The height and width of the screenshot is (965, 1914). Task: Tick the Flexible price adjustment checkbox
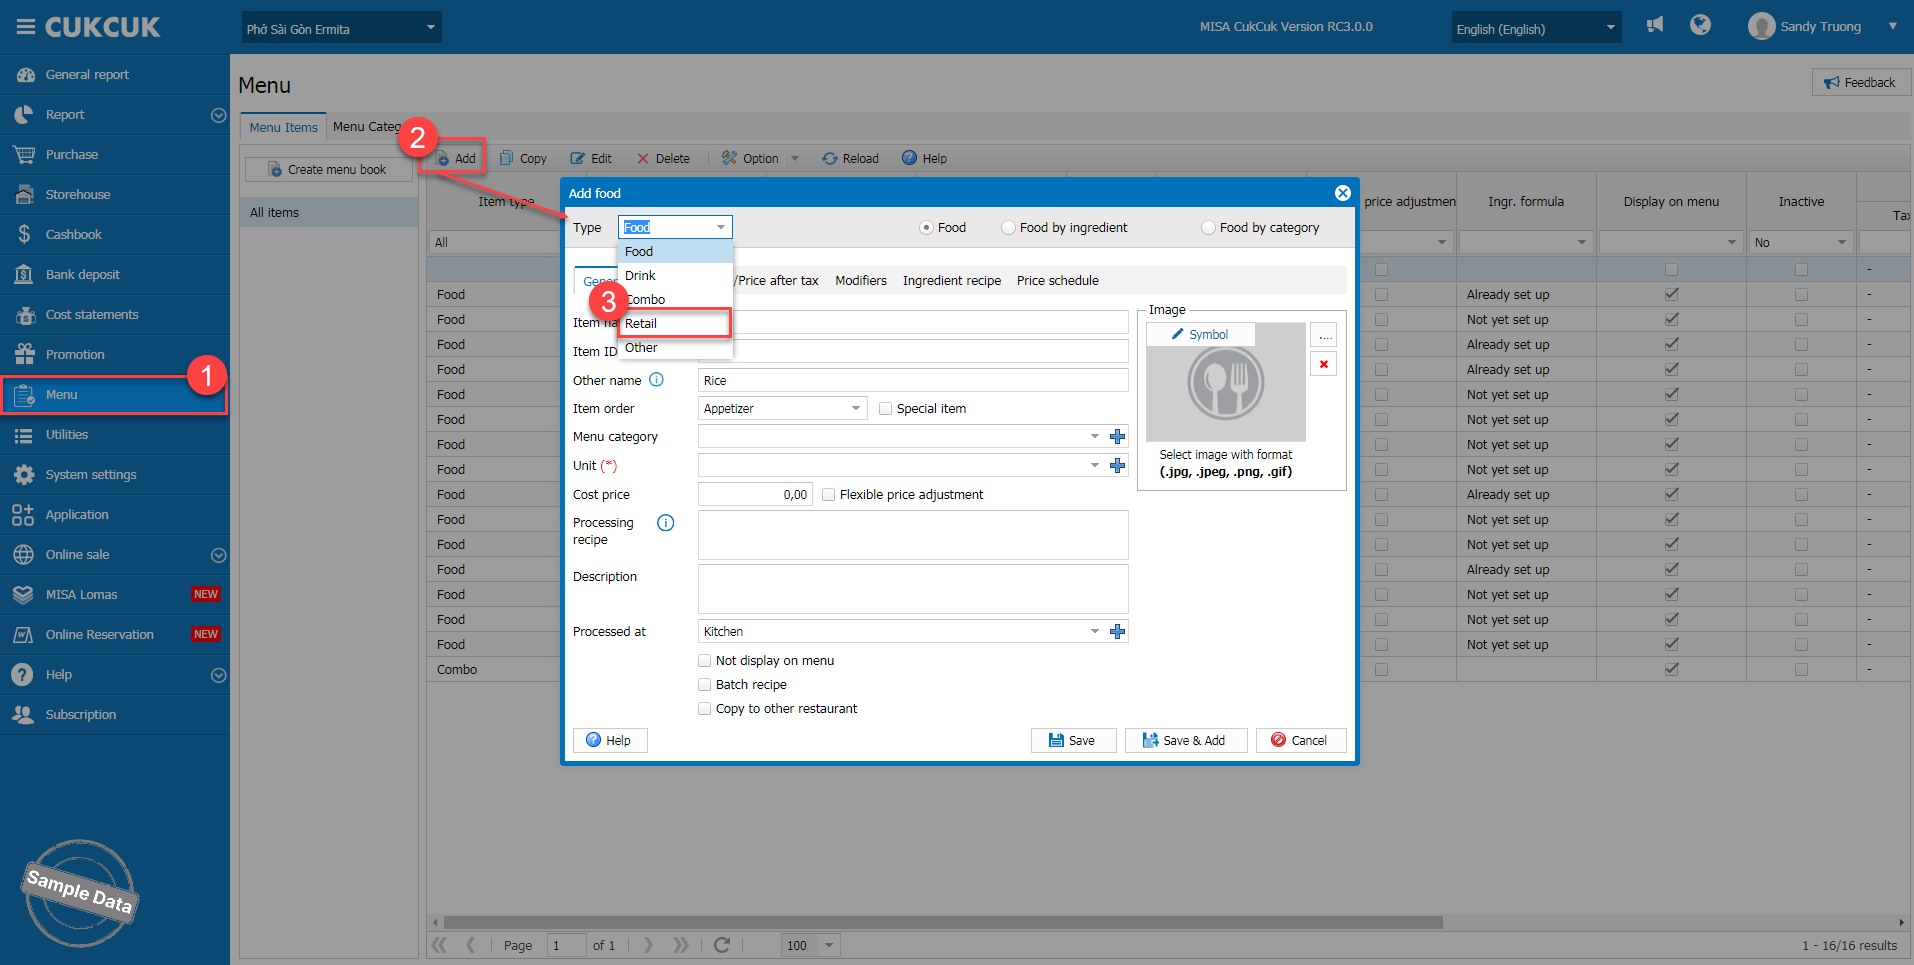point(828,495)
